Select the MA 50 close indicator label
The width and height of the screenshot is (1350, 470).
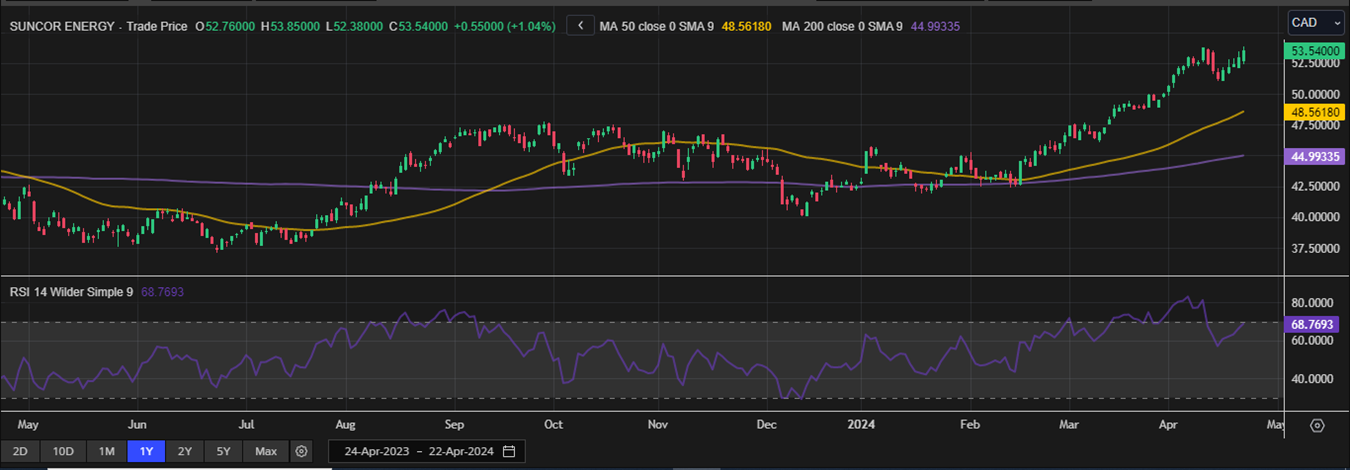click(657, 26)
